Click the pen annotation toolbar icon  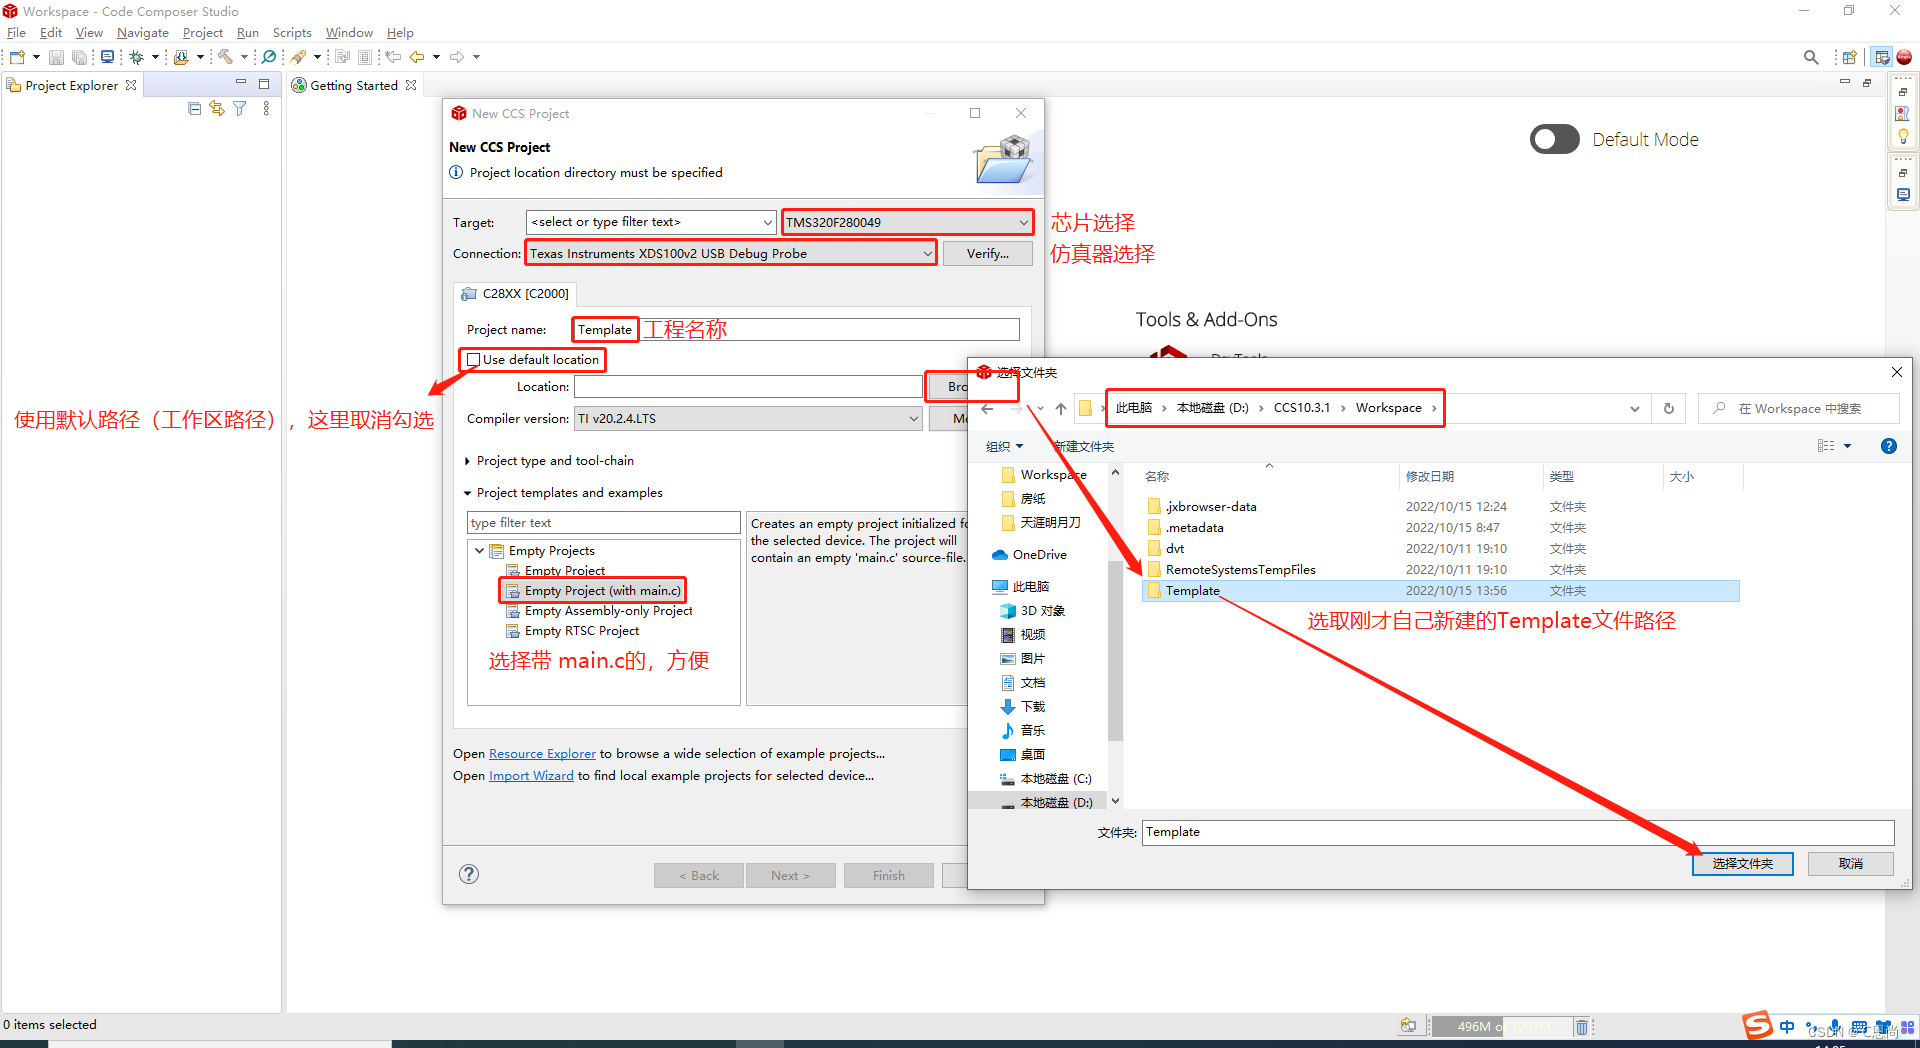pyautogui.click(x=298, y=57)
